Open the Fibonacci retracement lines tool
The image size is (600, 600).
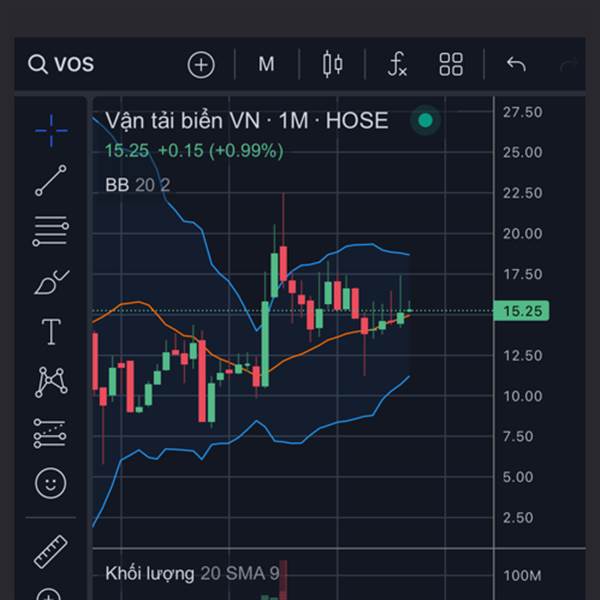tap(51, 231)
